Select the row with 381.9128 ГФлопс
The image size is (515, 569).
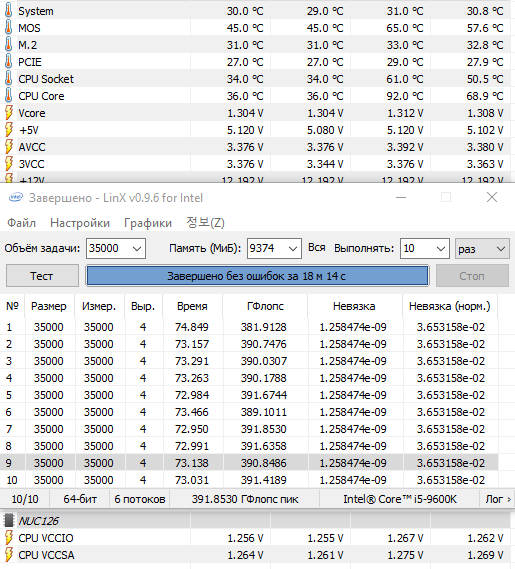(x=249, y=327)
